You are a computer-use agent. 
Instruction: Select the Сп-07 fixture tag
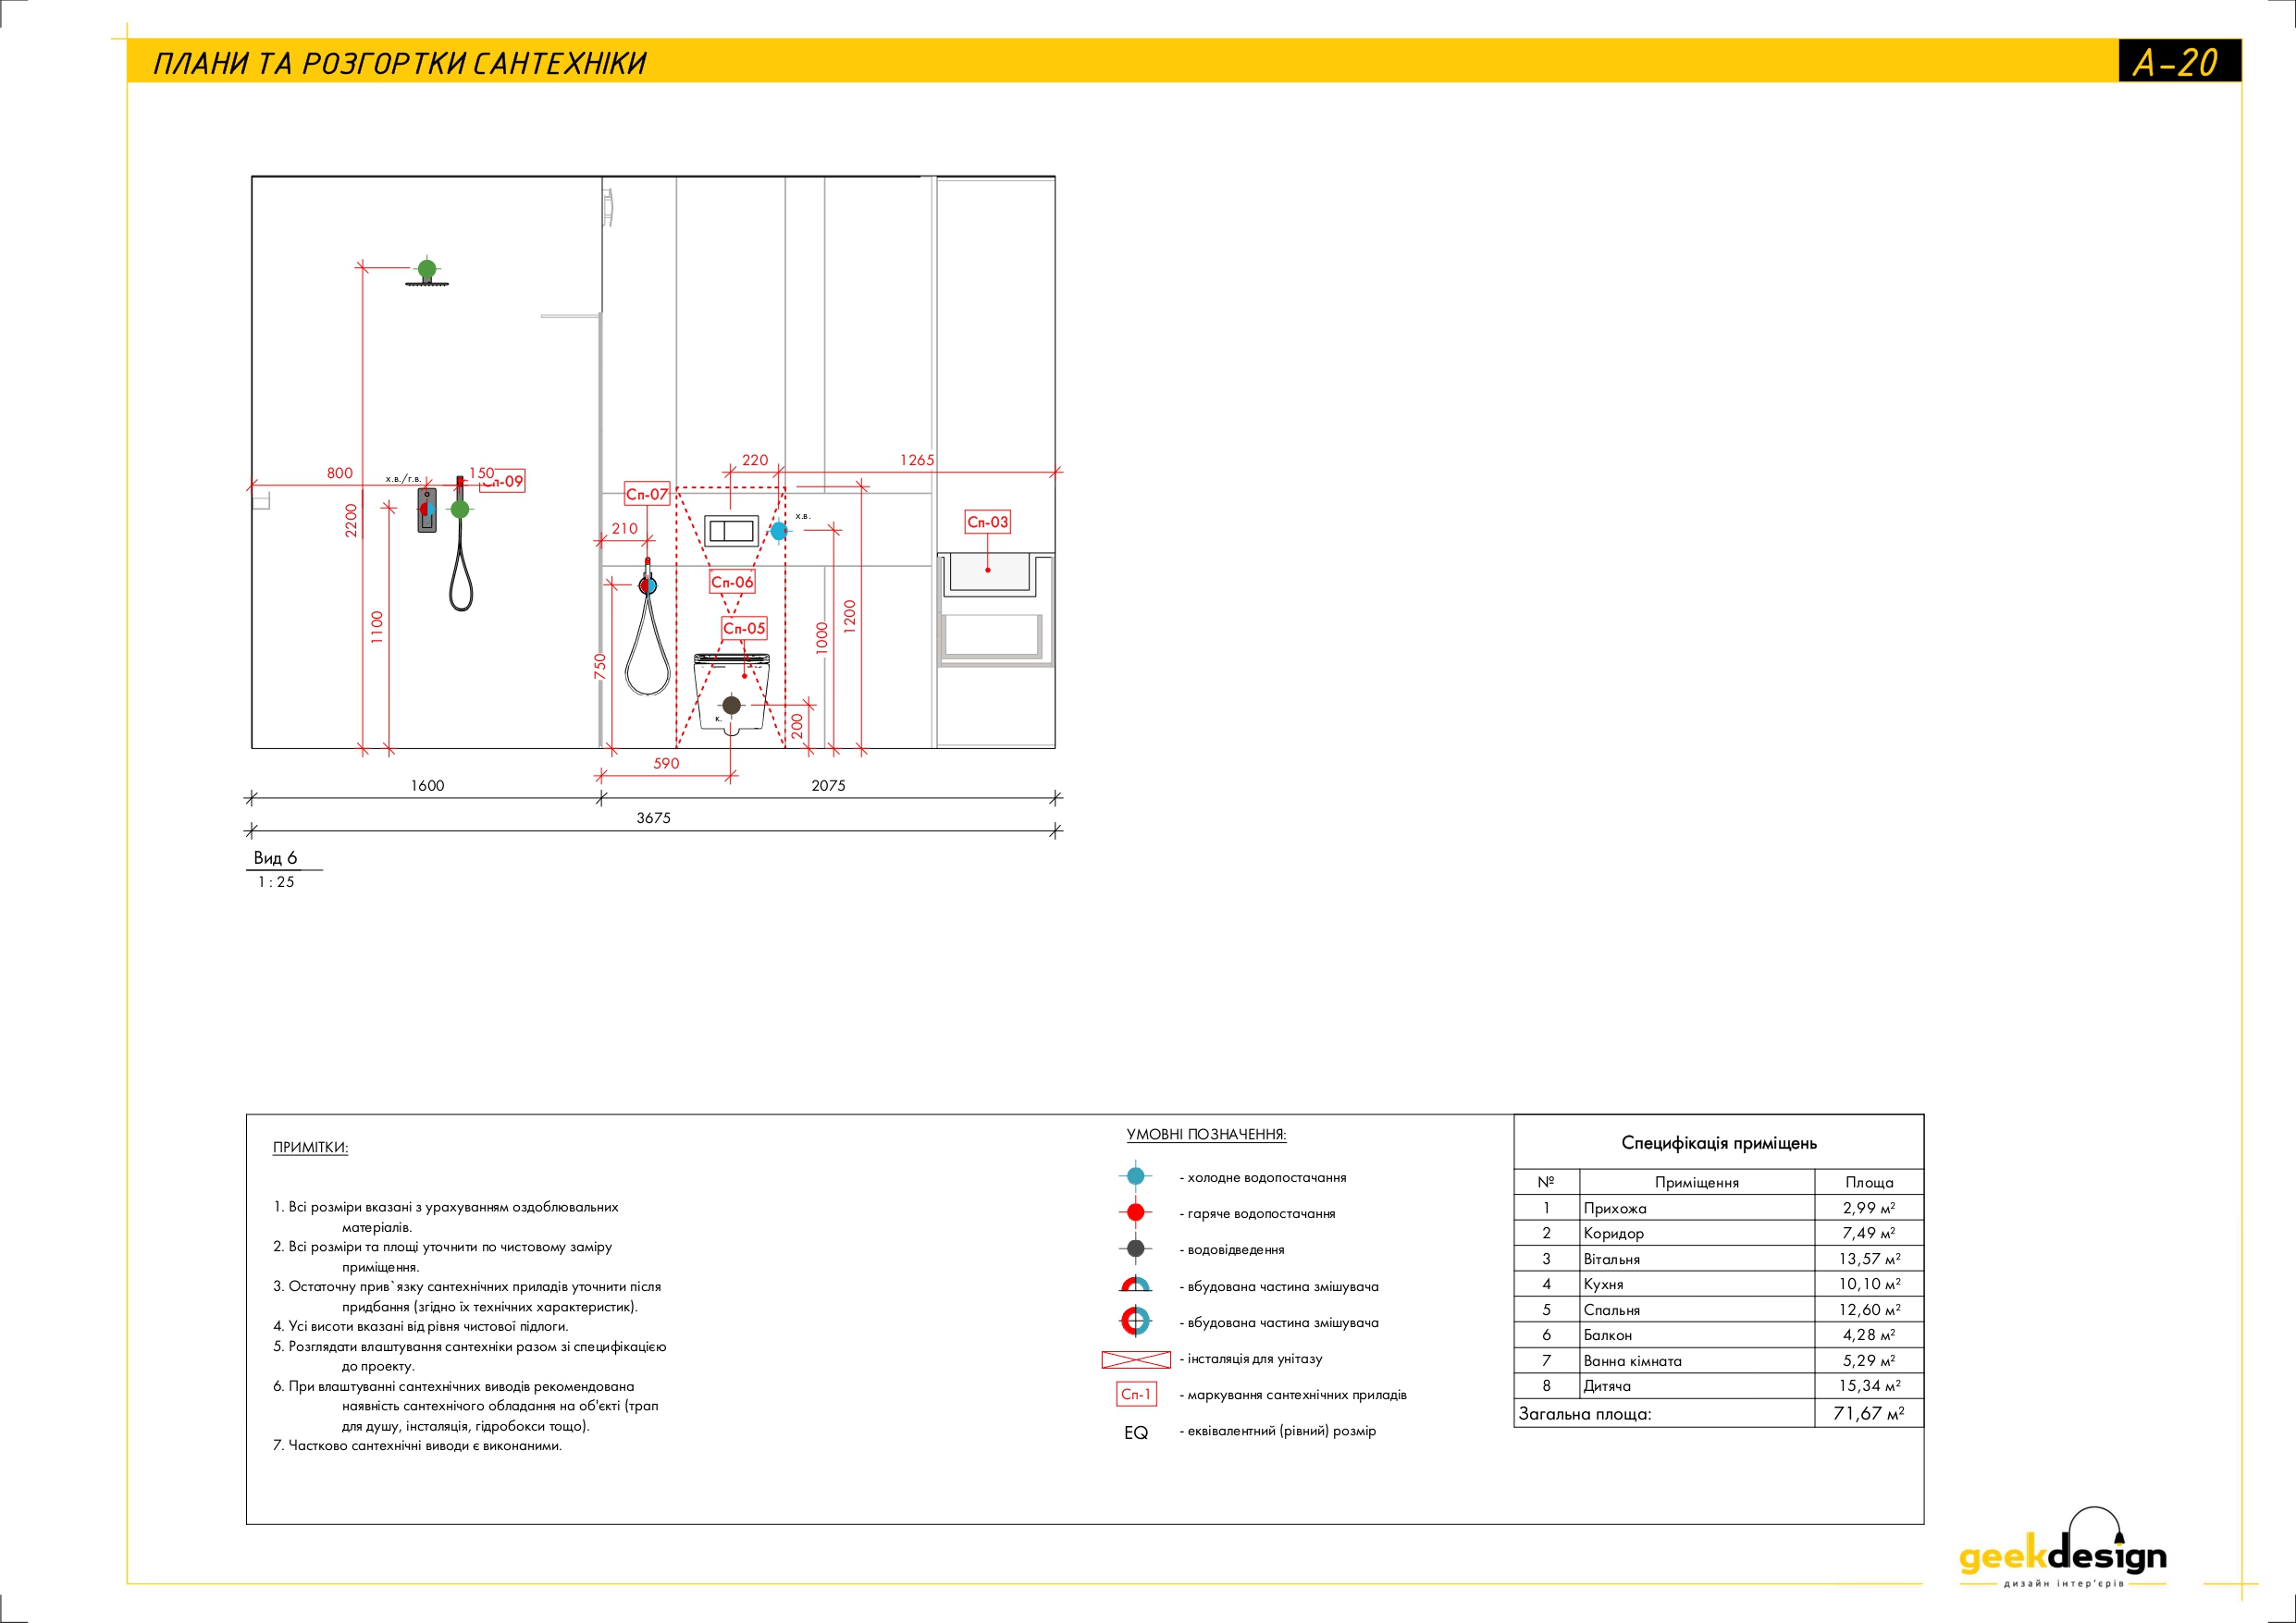coord(647,494)
